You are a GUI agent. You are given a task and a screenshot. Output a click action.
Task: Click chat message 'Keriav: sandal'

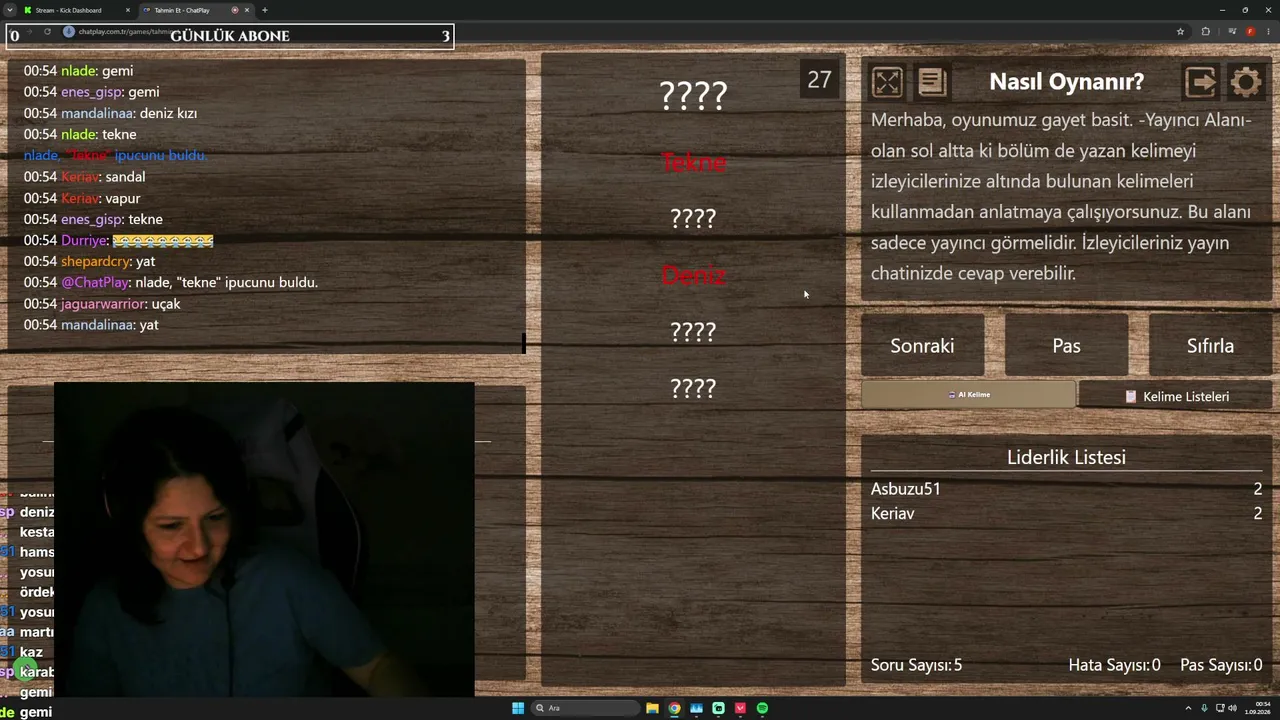(85, 177)
